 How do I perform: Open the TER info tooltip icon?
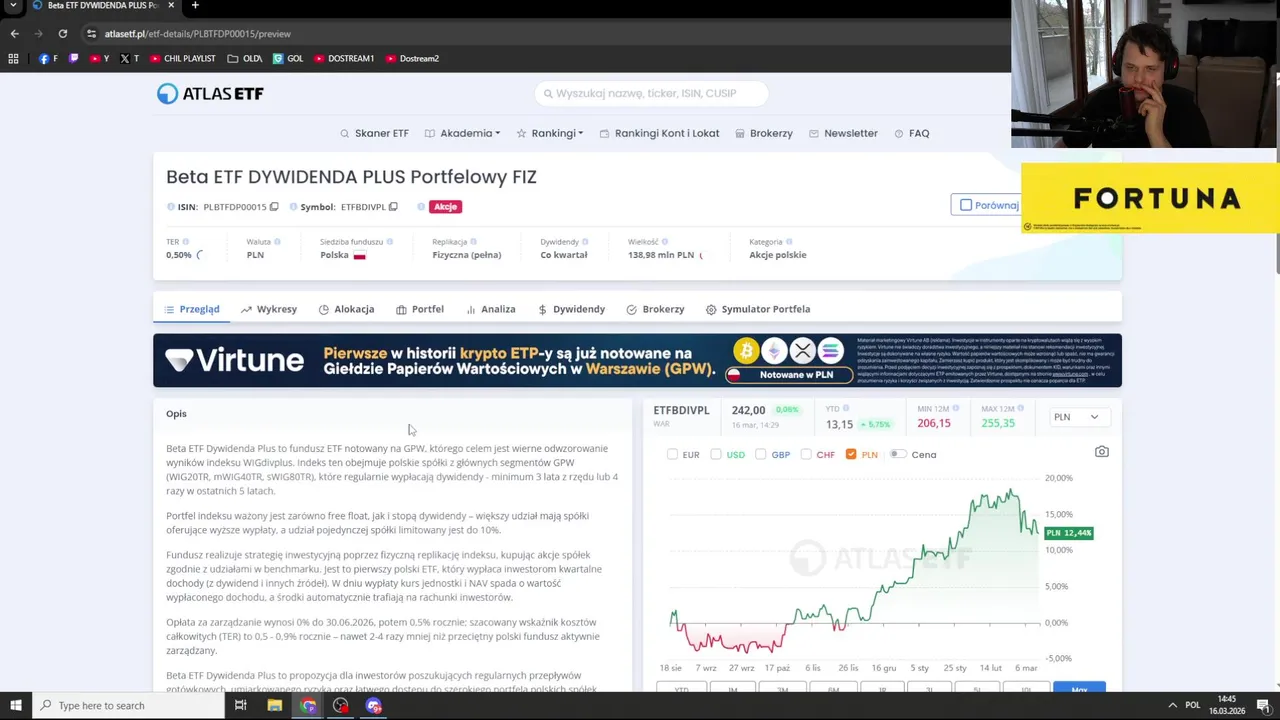pyautogui.click(x=188, y=242)
